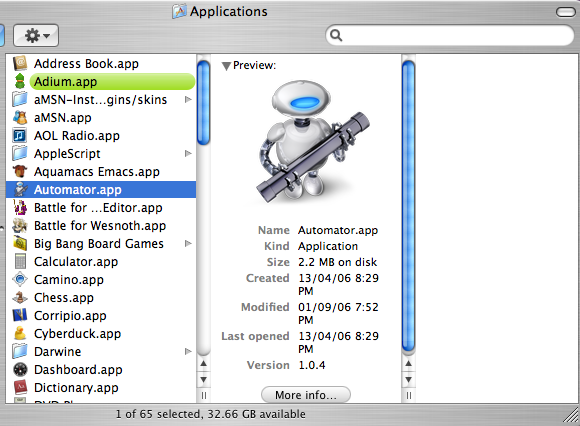The image size is (580, 426).
Task: Click the Corripio app icon
Action: coord(20,315)
